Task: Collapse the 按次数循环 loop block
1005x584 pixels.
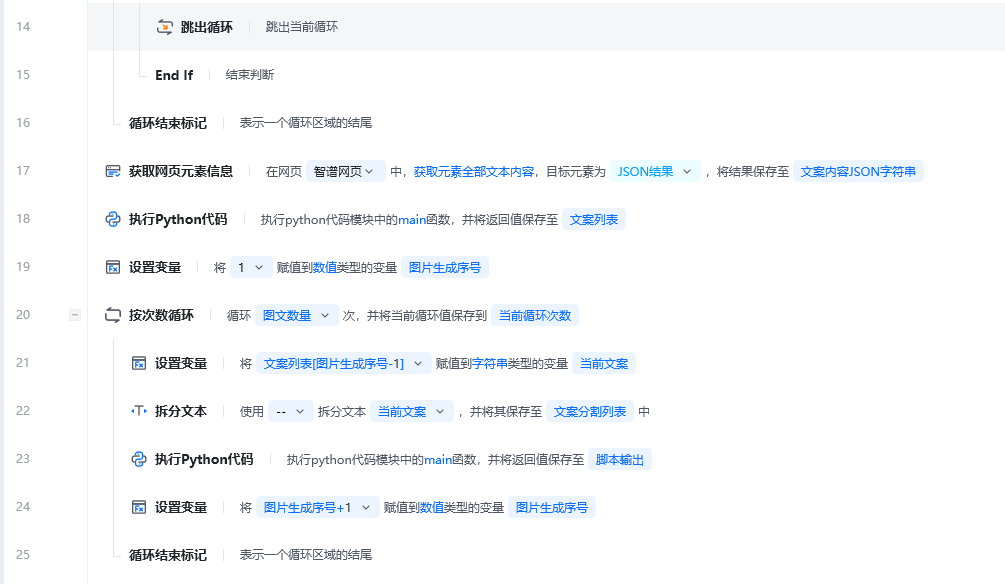Action: [74, 314]
